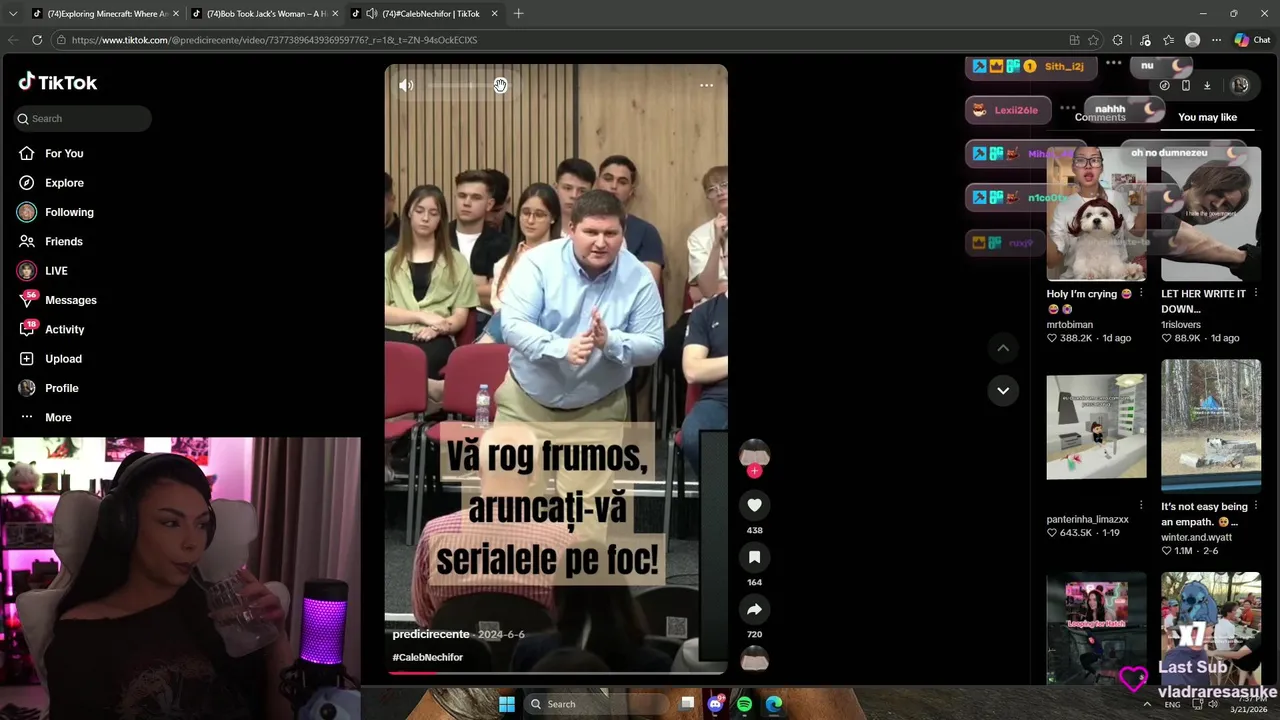Open the Explore page
The width and height of the screenshot is (1280, 720).
pyautogui.click(x=52, y=183)
